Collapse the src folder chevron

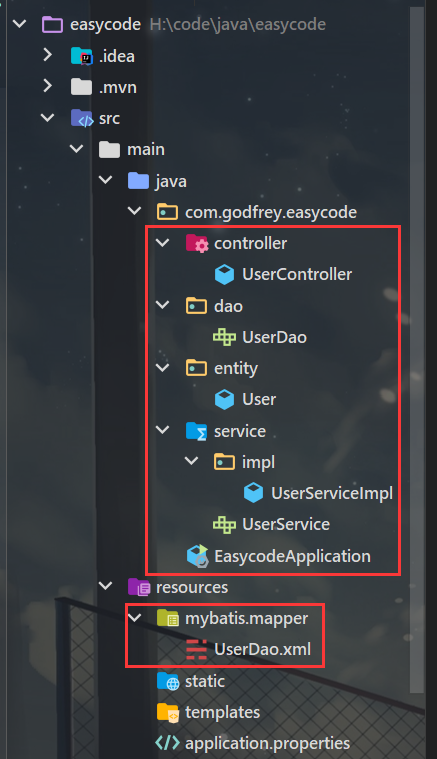coord(47,118)
